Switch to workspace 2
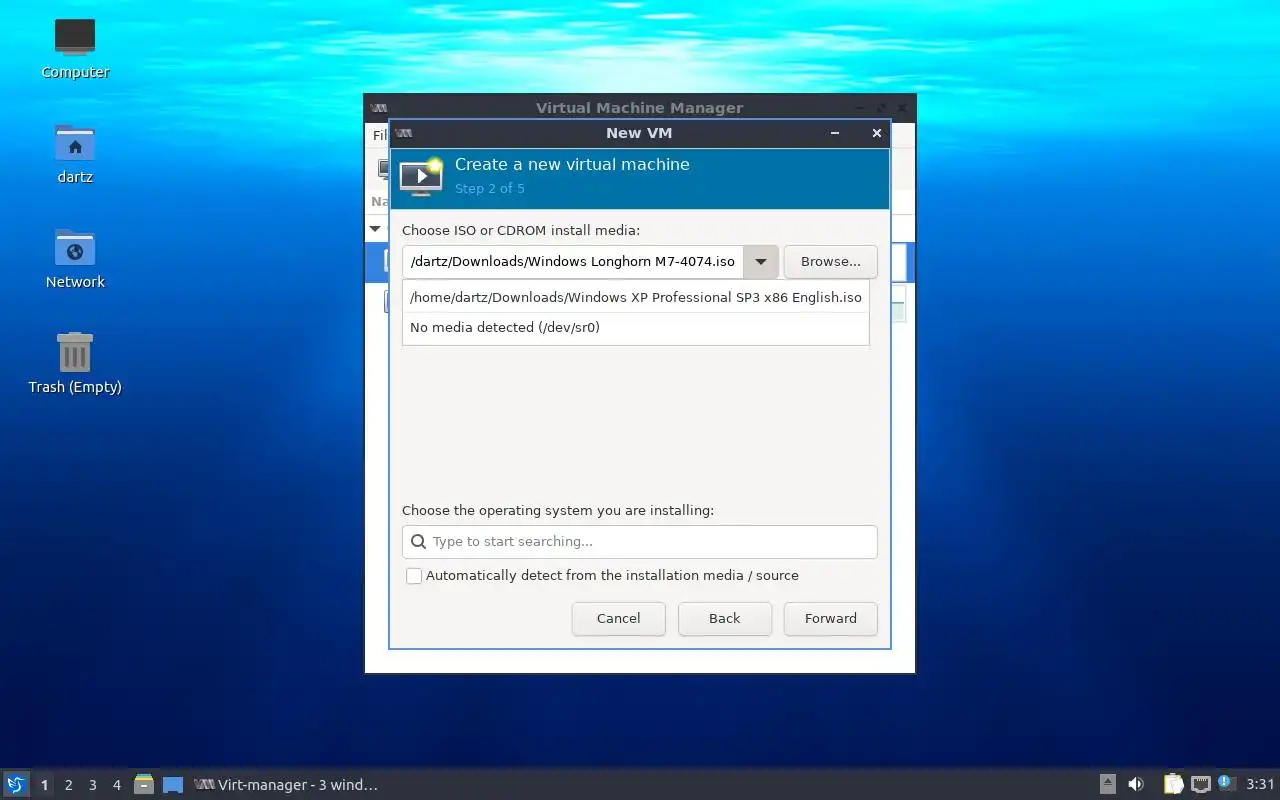The height and width of the screenshot is (800, 1280). pyautogui.click(x=68, y=785)
